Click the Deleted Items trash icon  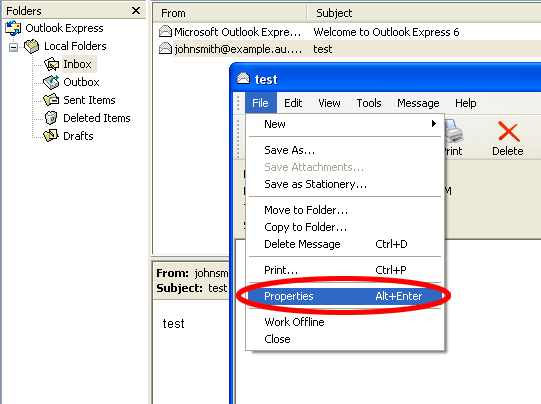coord(51,118)
